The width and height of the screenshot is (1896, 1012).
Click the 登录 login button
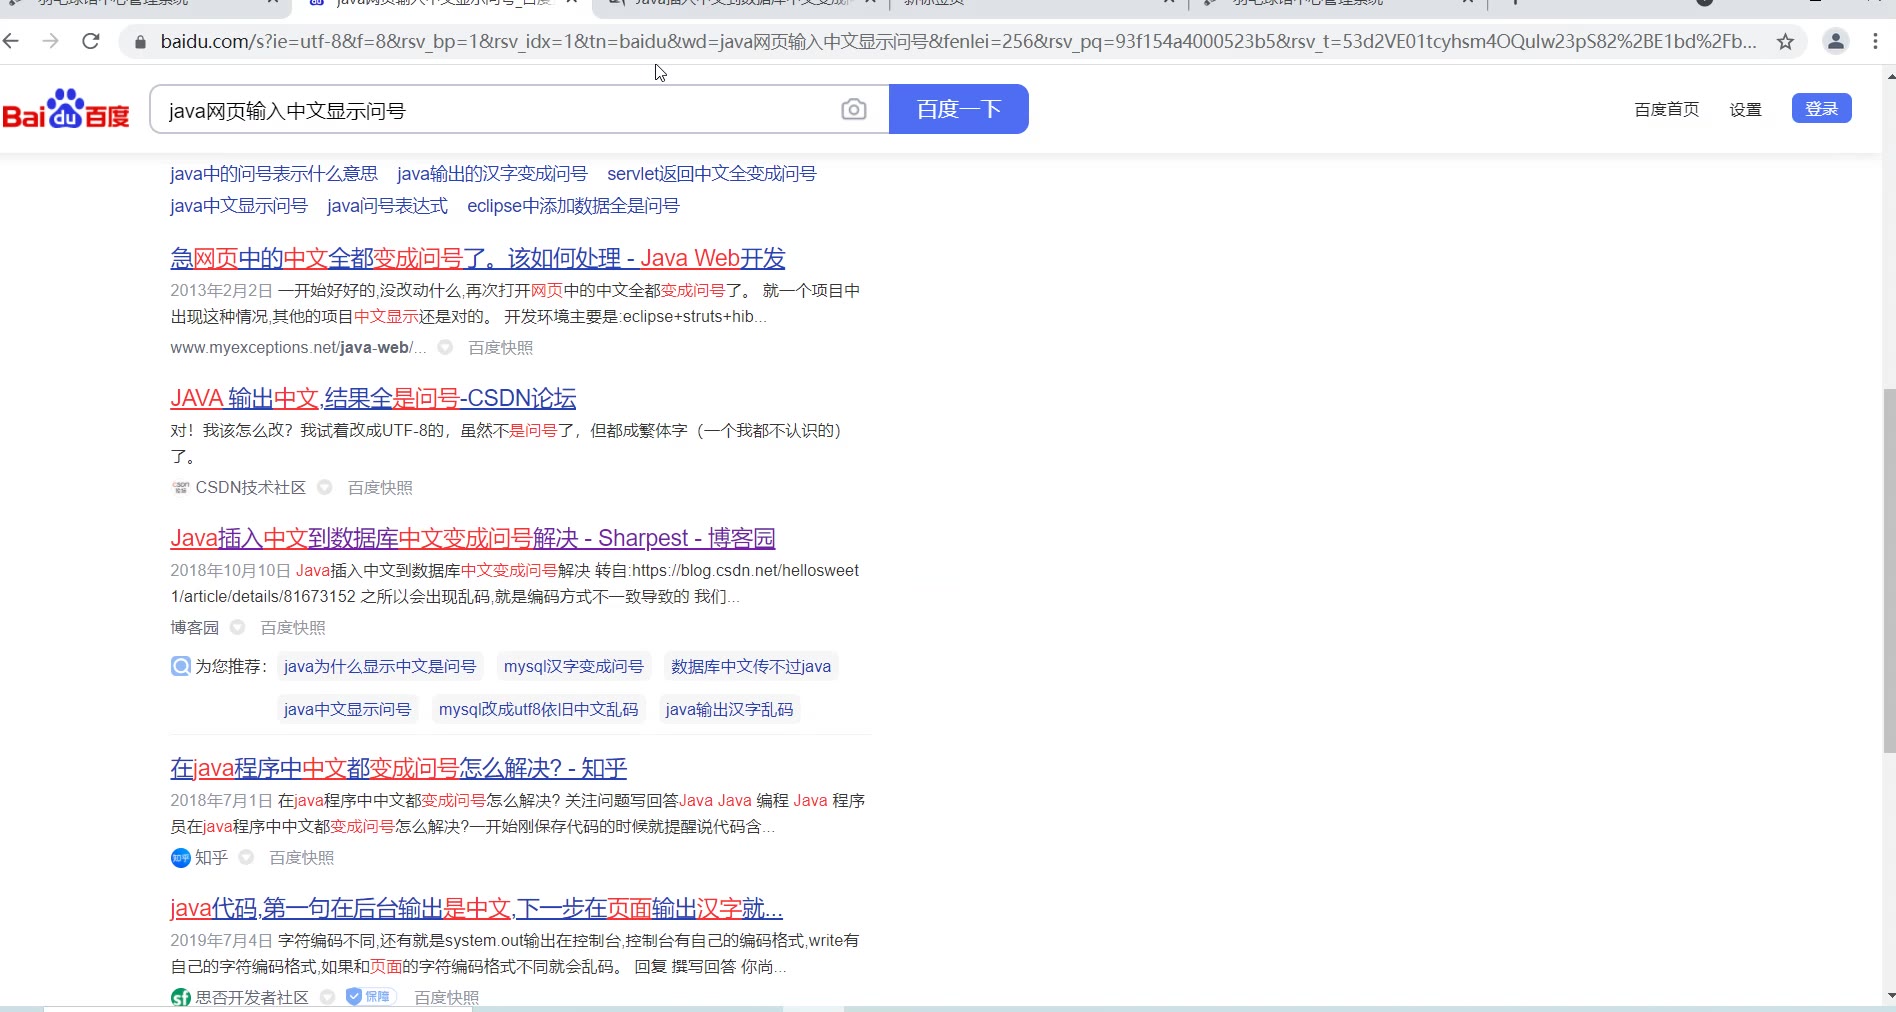[x=1822, y=108]
